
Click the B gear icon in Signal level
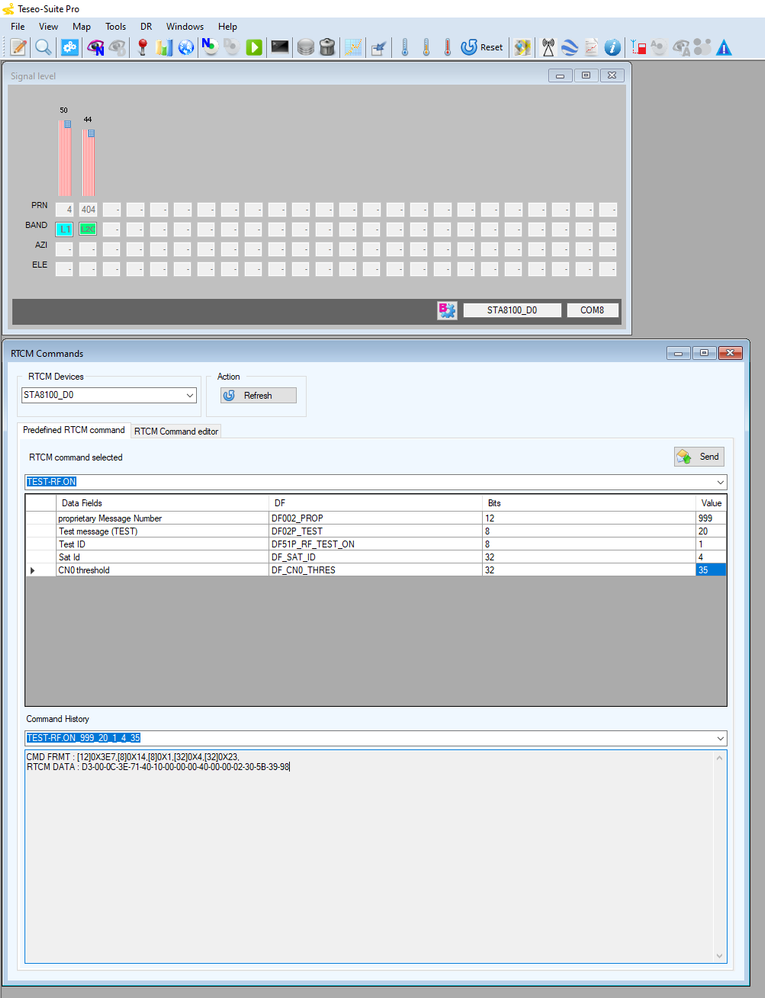(447, 310)
